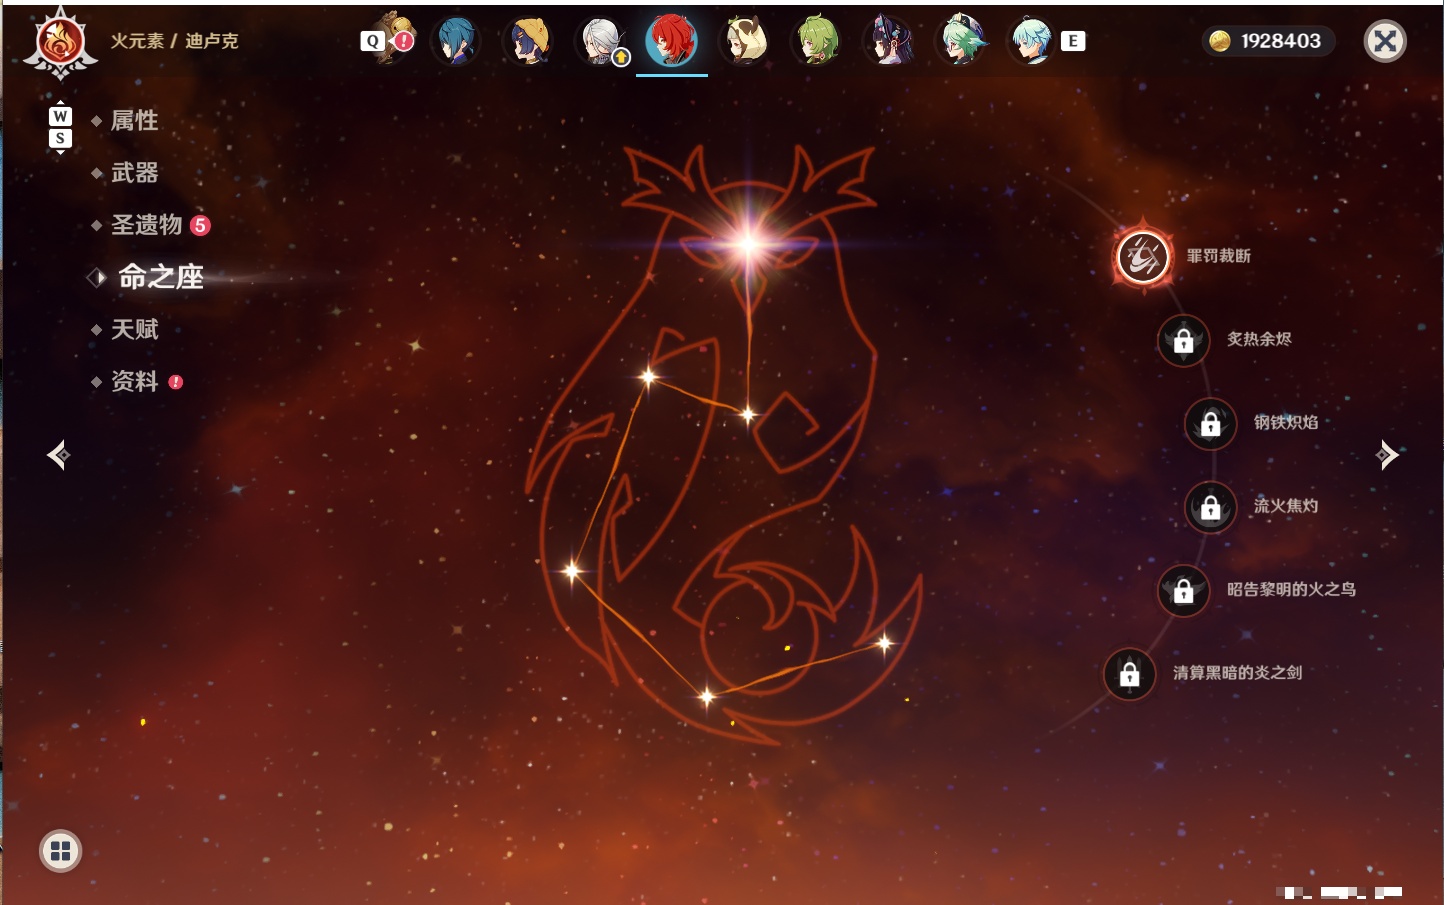Viewport: 1444px width, 905px height.
Task: Click the Mora coin icon
Action: click(1220, 41)
